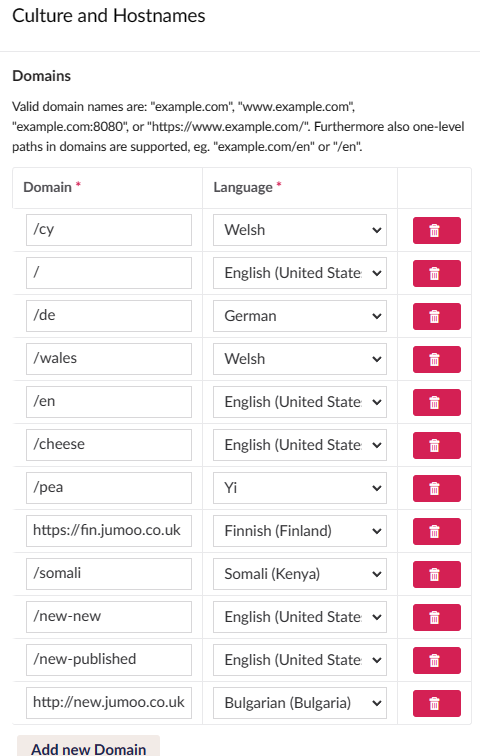Open the Somali (Kenya) language dropdown
Image resolution: width=480 pixels, height=756 pixels.
tap(300, 574)
